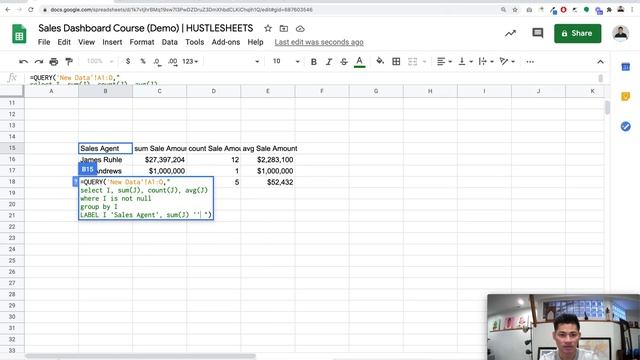Open text rotation dropdown
Viewport: 640px width, 360px height.
click(507, 61)
